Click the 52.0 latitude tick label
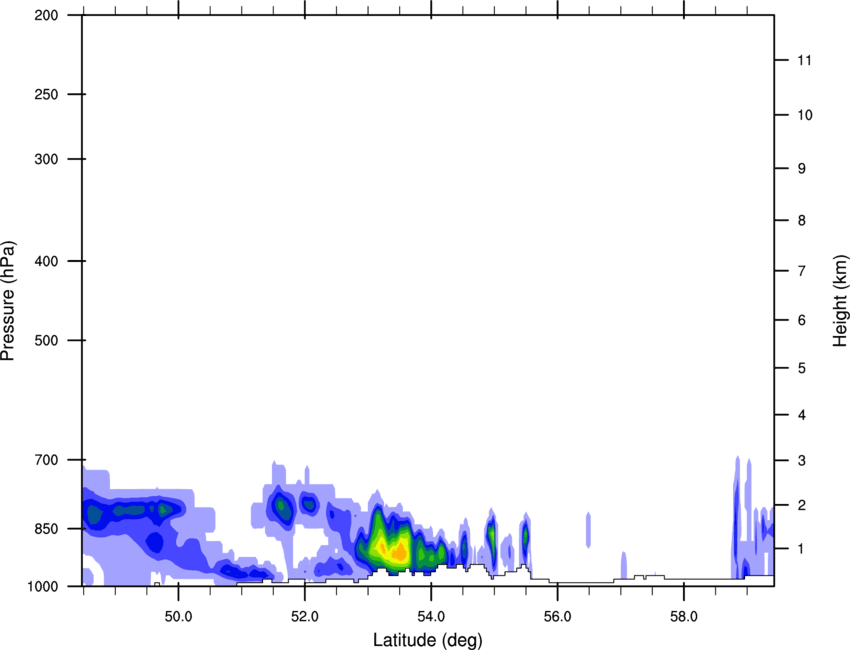The image size is (850, 650). [305, 617]
